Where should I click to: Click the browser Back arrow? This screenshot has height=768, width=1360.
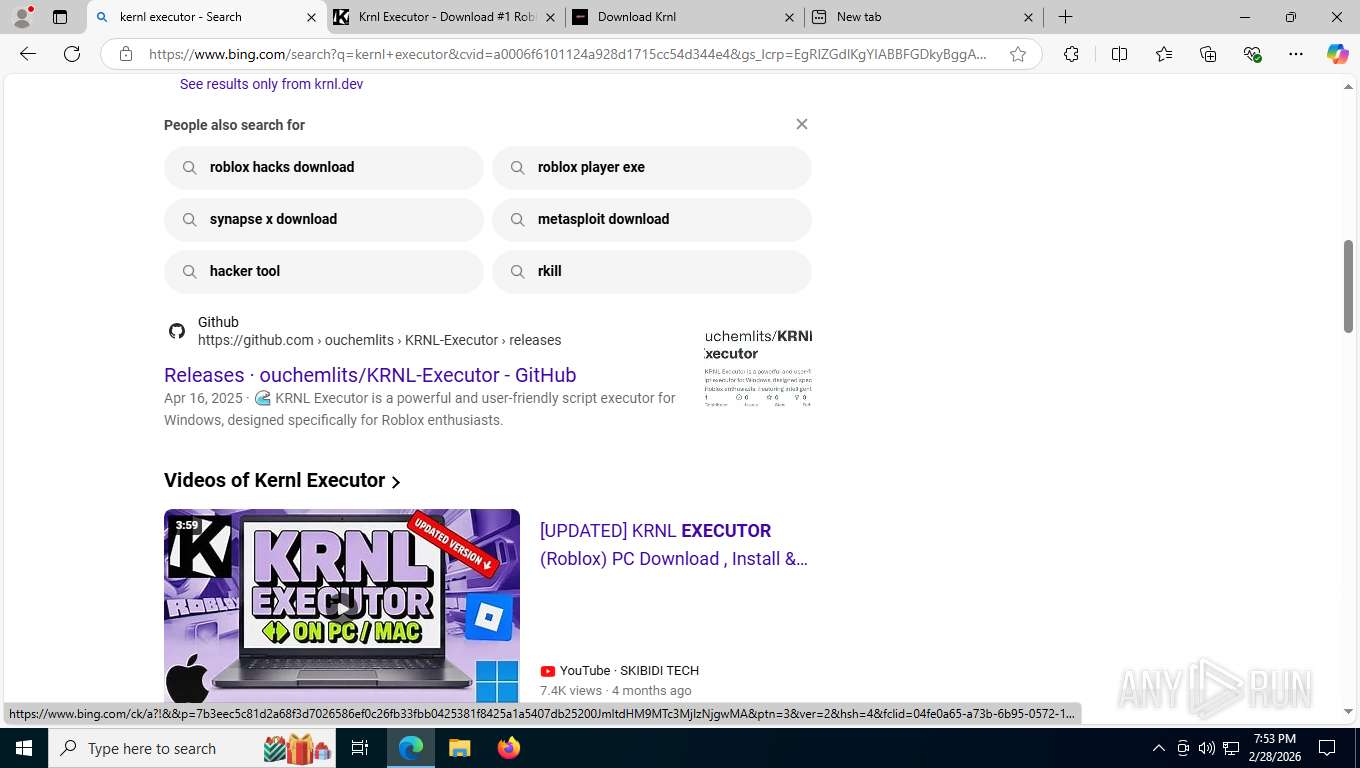pos(28,54)
